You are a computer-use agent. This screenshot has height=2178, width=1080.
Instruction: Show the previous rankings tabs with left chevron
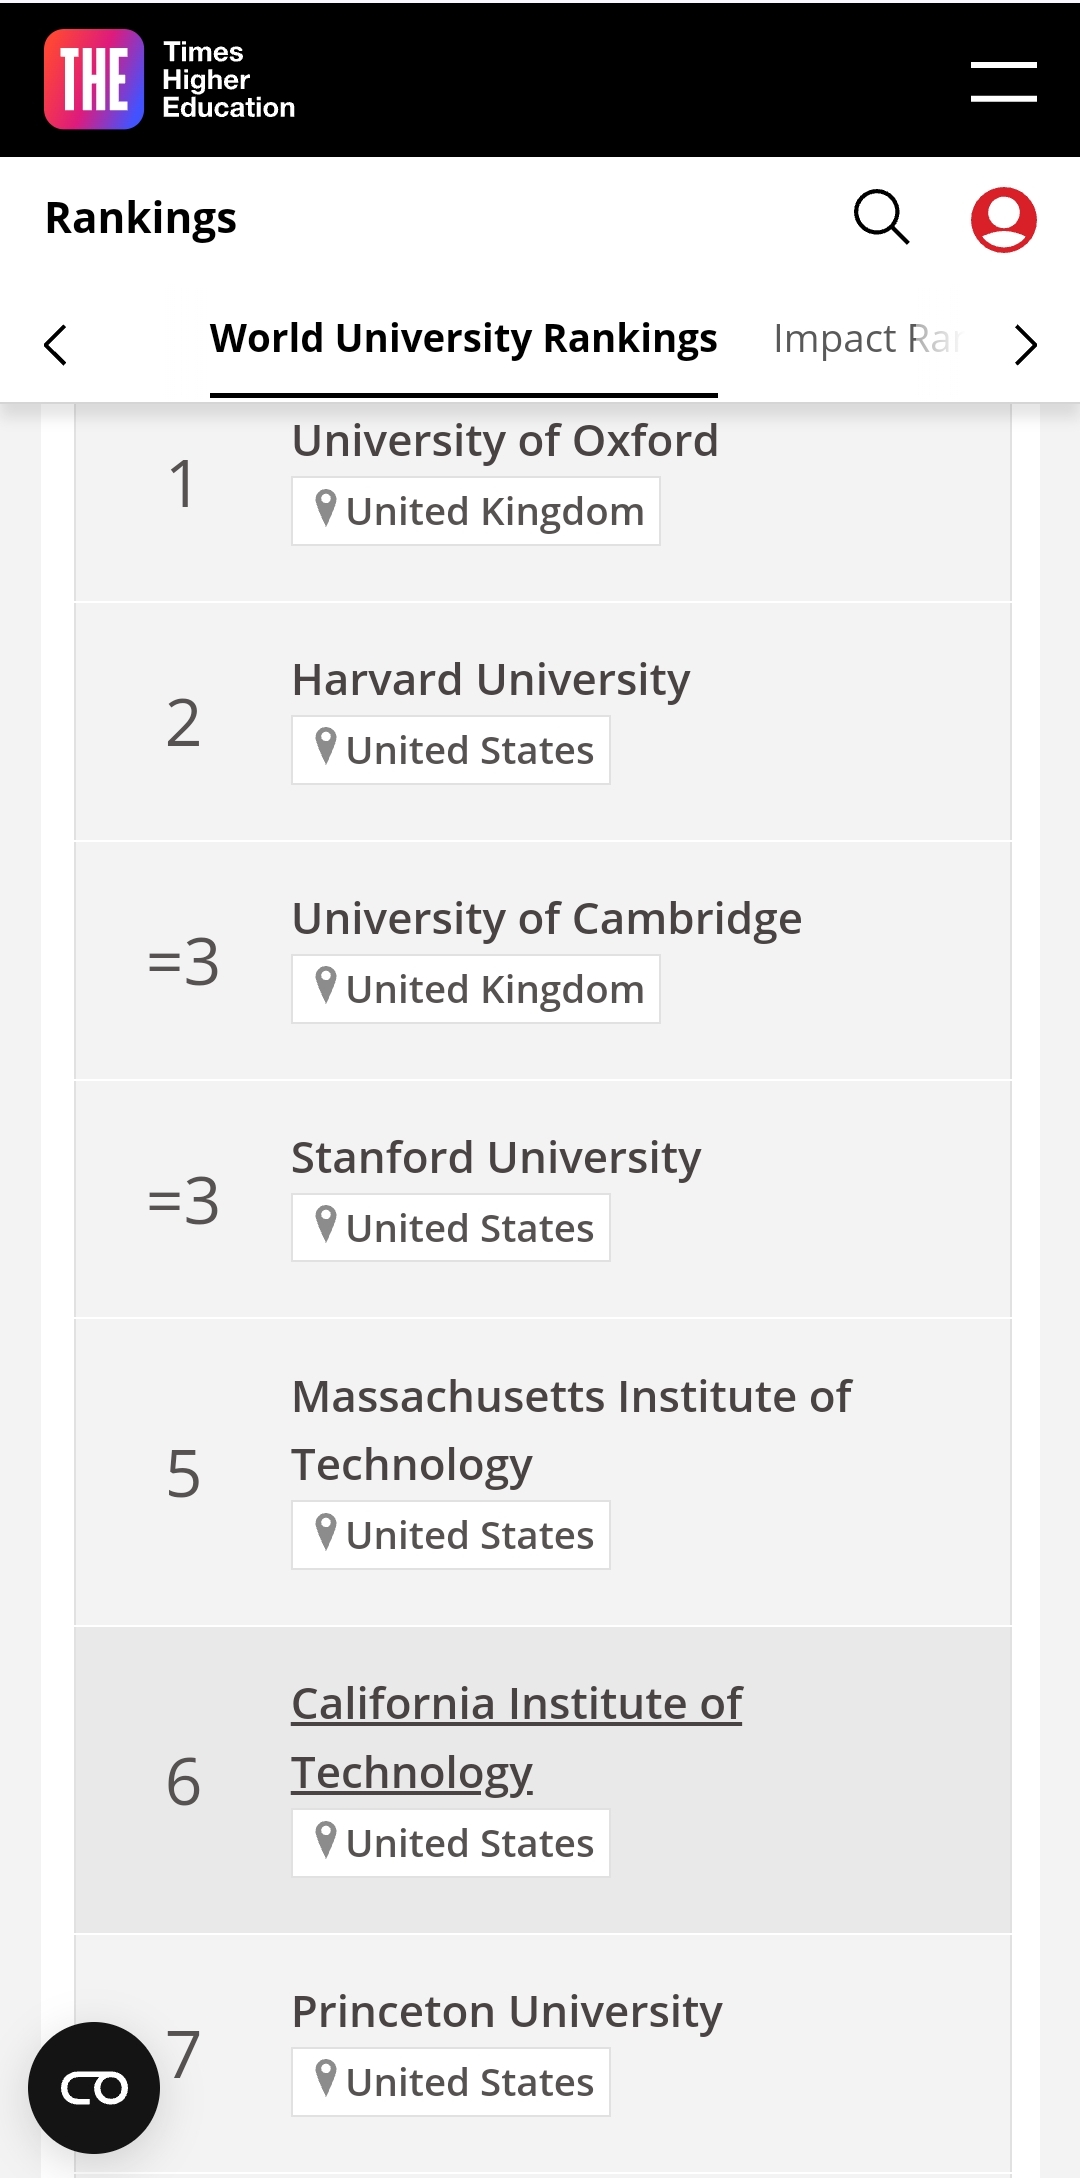coord(56,345)
